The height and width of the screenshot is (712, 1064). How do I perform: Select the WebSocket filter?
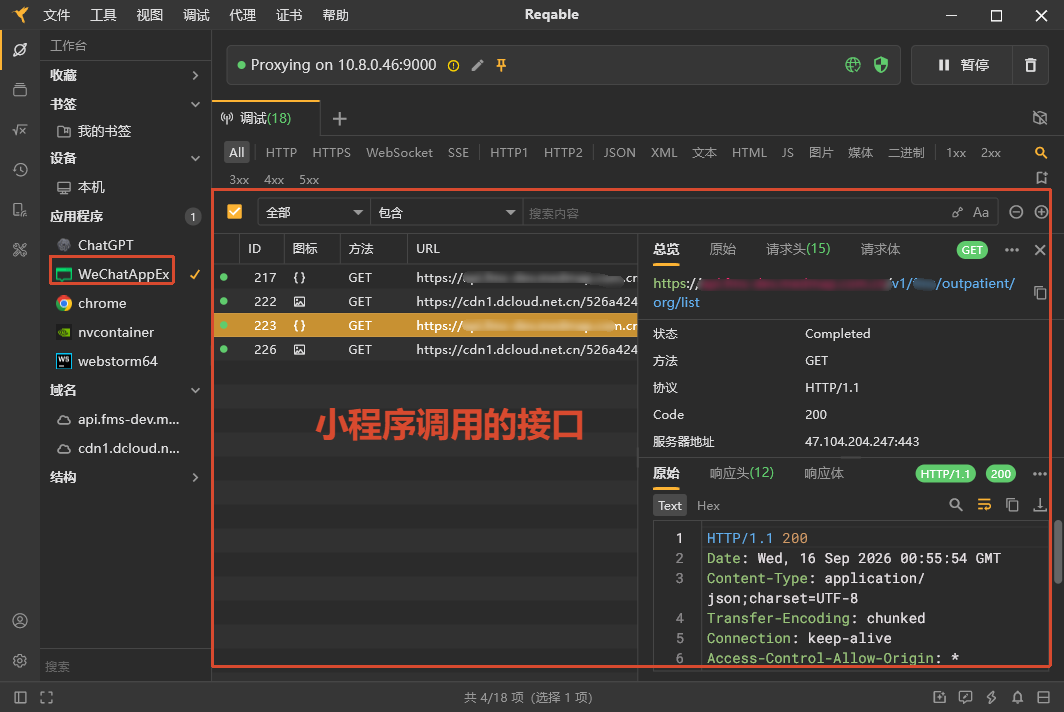tap(399, 153)
